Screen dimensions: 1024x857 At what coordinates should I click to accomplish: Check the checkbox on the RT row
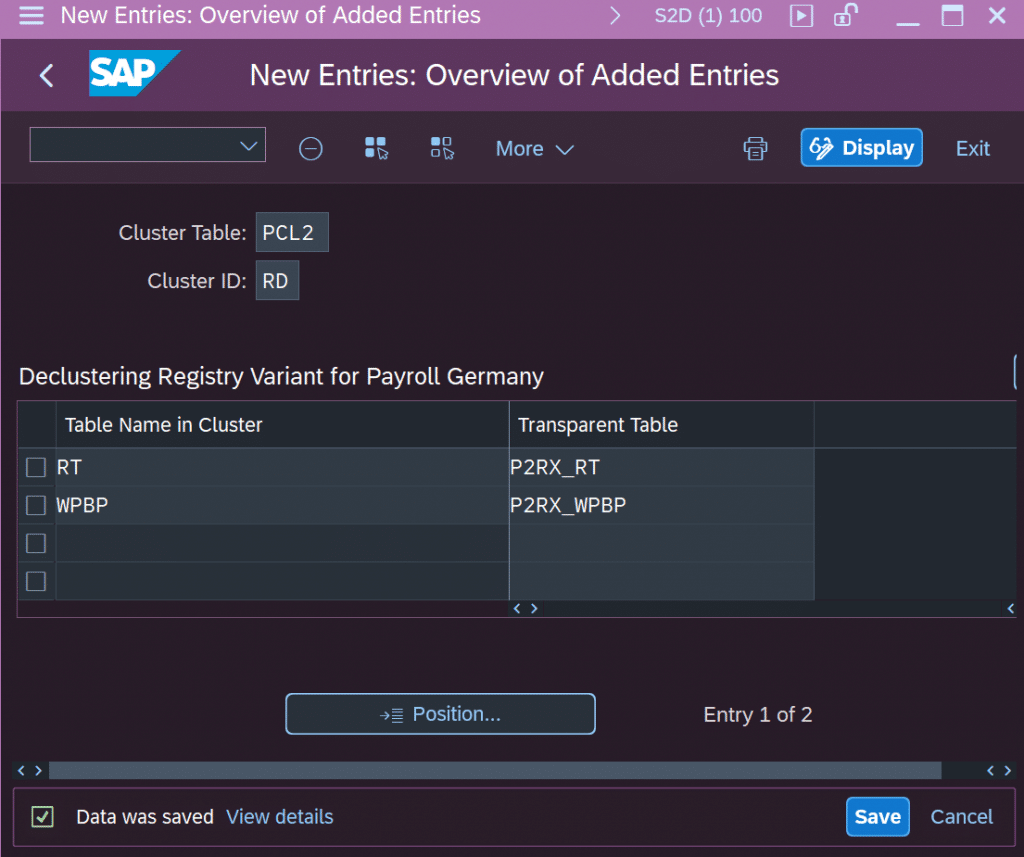(x=35, y=467)
